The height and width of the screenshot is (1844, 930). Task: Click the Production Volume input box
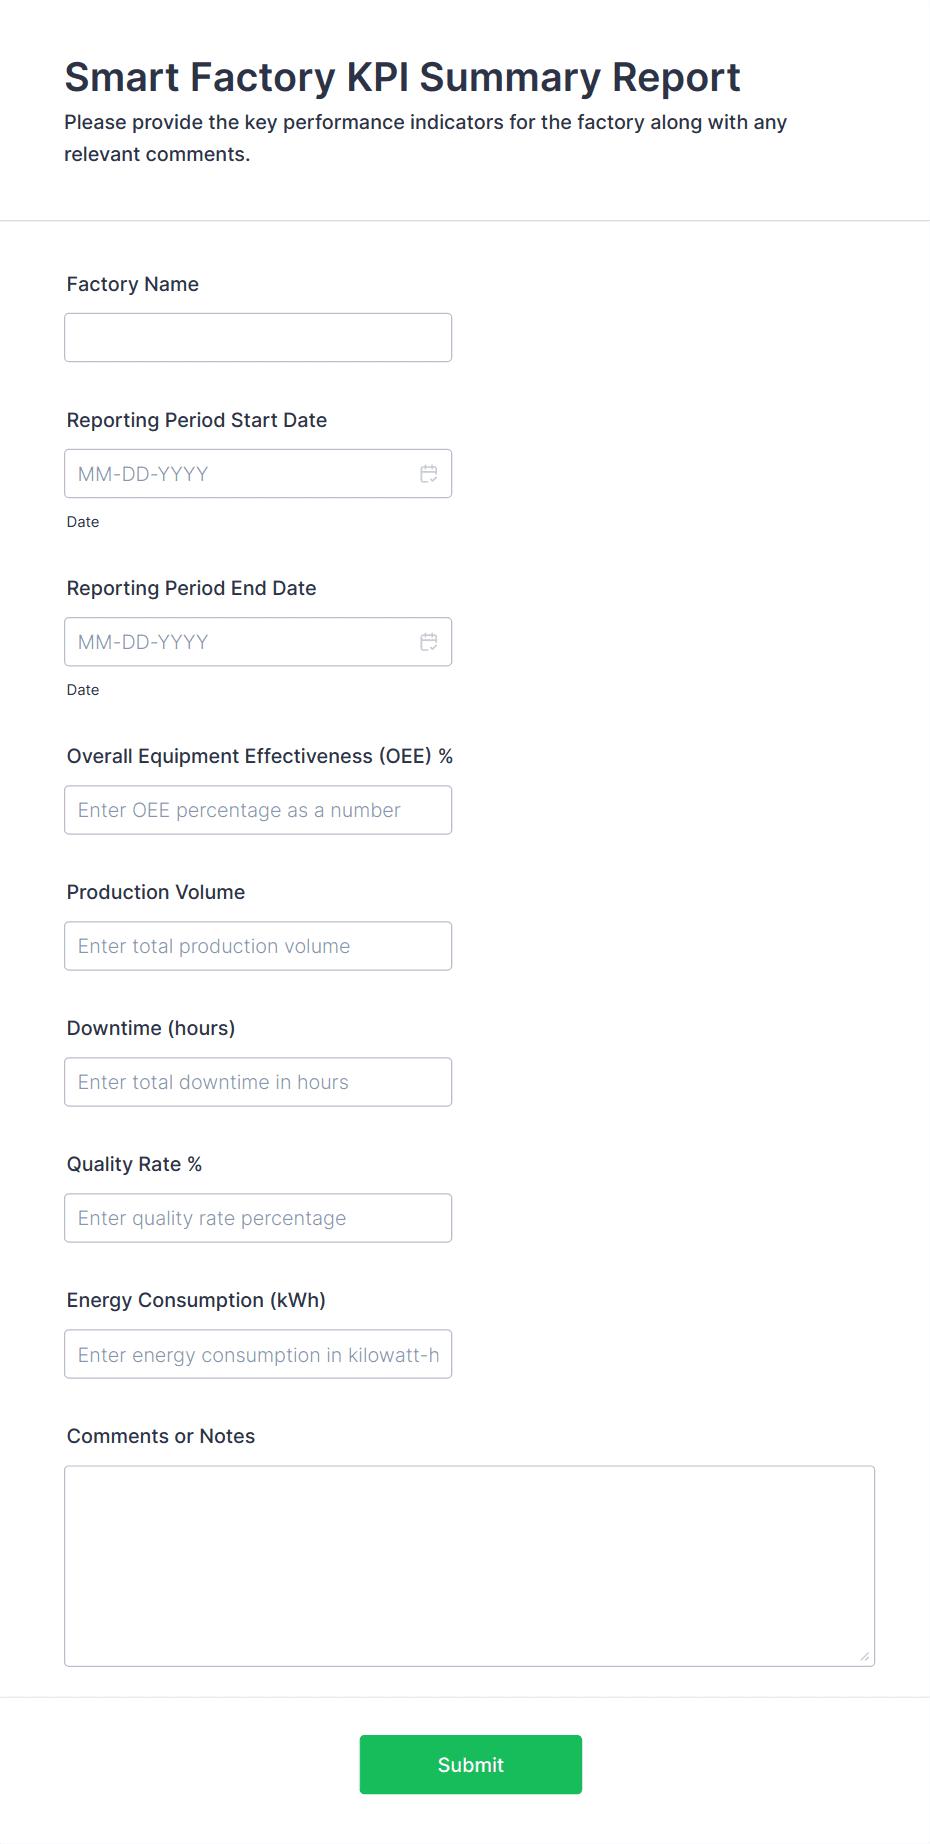click(257, 945)
